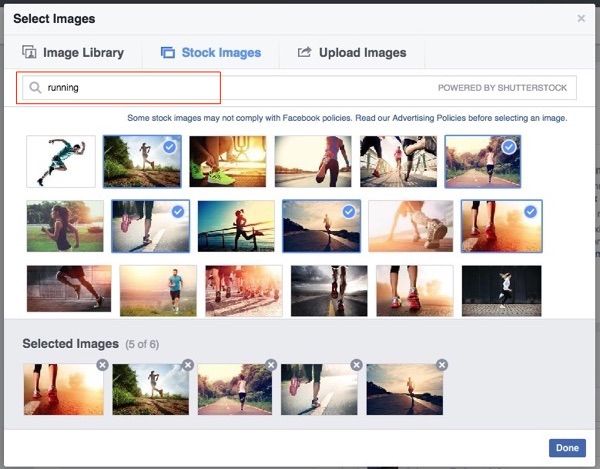
Task: Remove the fifth selected image with X
Action: tap(442, 365)
